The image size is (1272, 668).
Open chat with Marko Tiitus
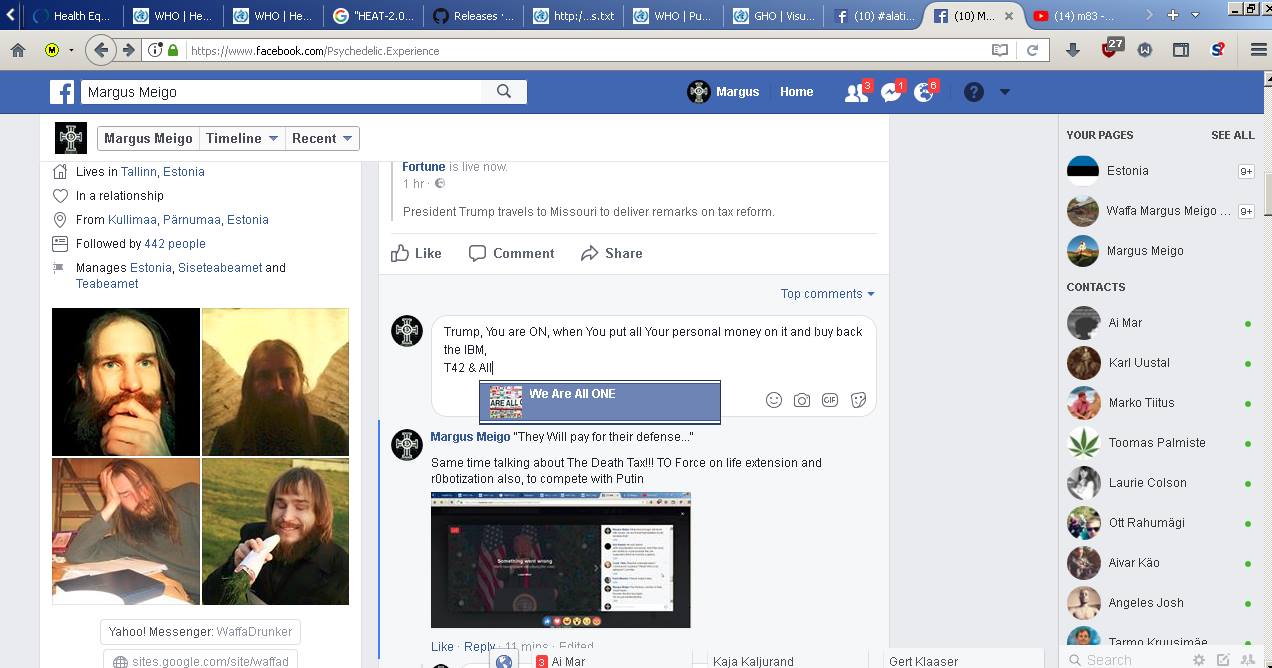tap(1160, 403)
